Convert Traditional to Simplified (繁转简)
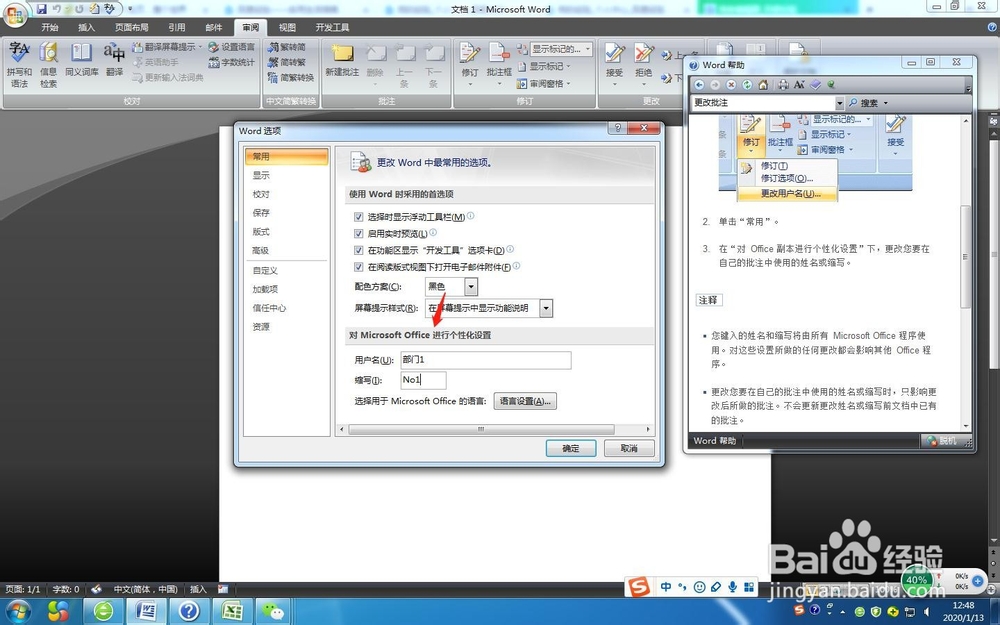Image resolution: width=1000 pixels, height=625 pixels. point(287,47)
